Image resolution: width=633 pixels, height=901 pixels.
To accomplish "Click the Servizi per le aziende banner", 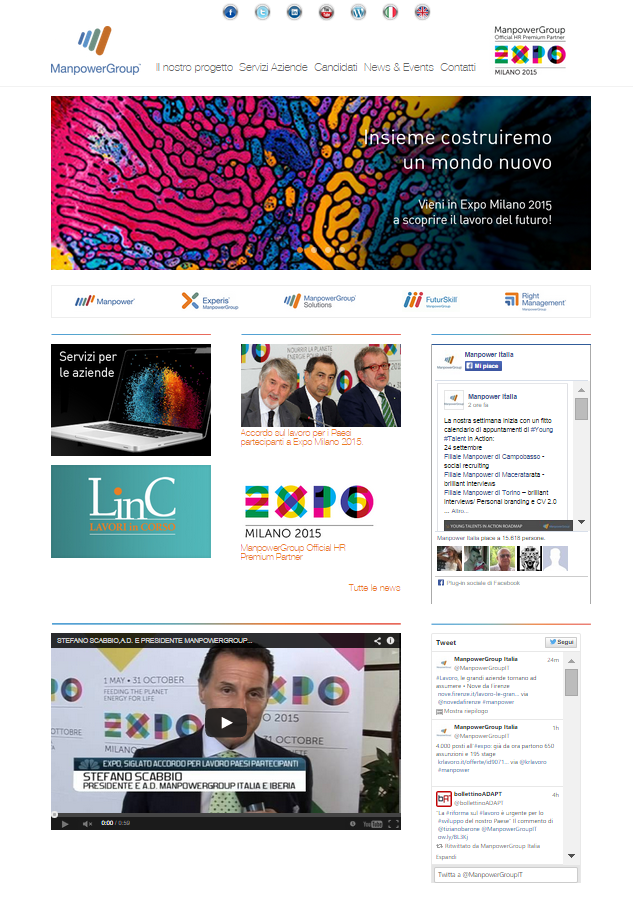I will (x=131, y=400).
